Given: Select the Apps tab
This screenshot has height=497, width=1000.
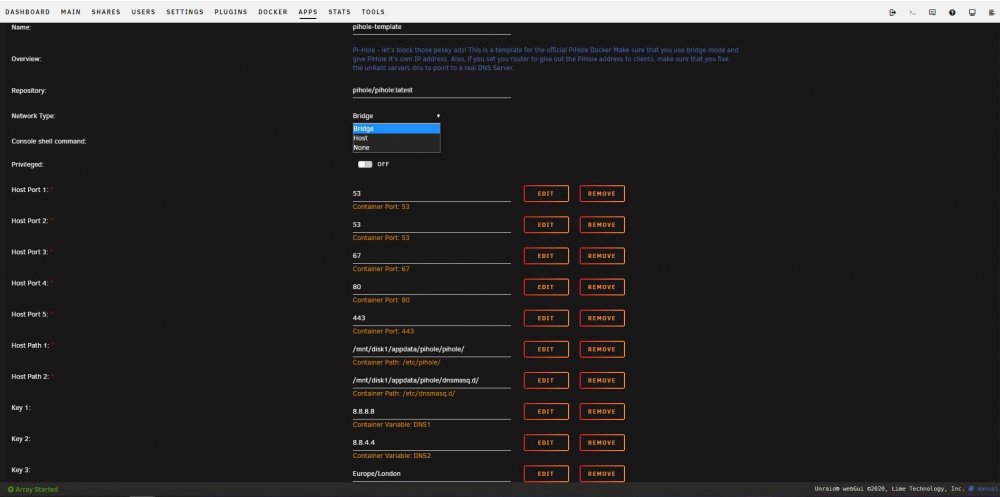Looking at the screenshot, I should pyautogui.click(x=308, y=12).
